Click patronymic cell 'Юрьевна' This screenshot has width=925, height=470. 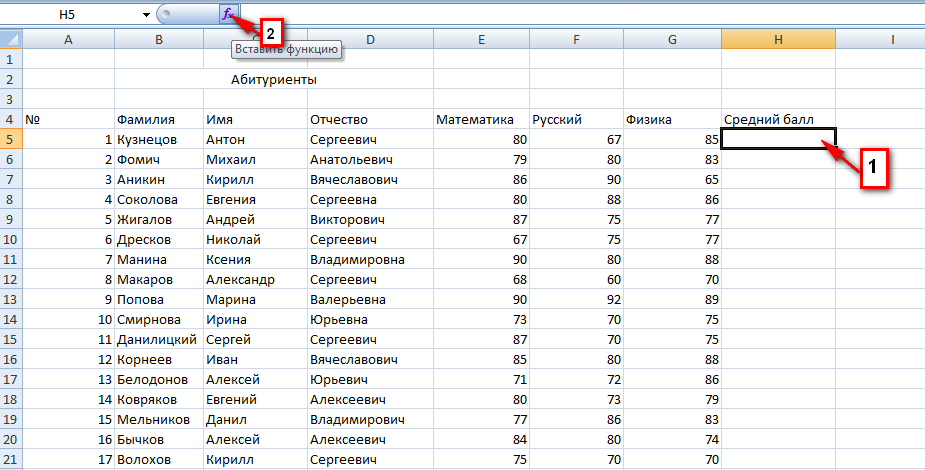pyautogui.click(x=370, y=320)
